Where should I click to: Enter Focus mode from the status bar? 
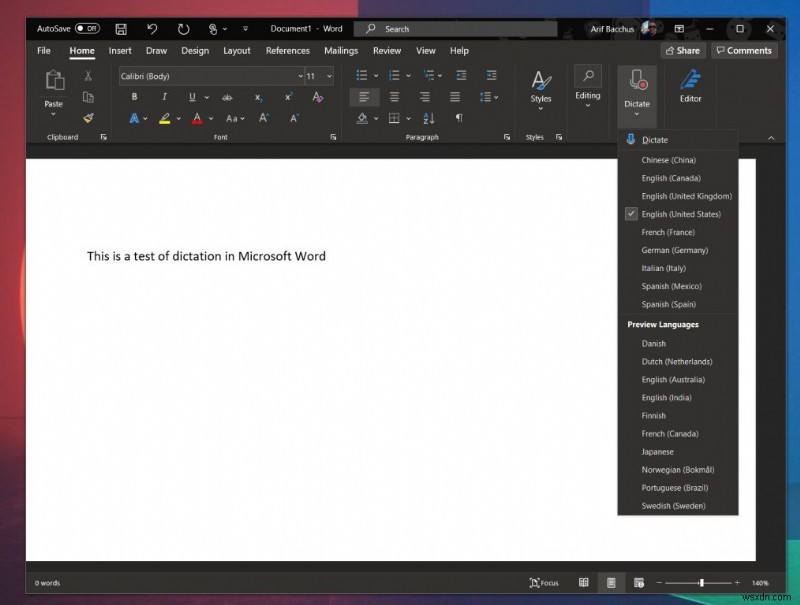tap(545, 582)
